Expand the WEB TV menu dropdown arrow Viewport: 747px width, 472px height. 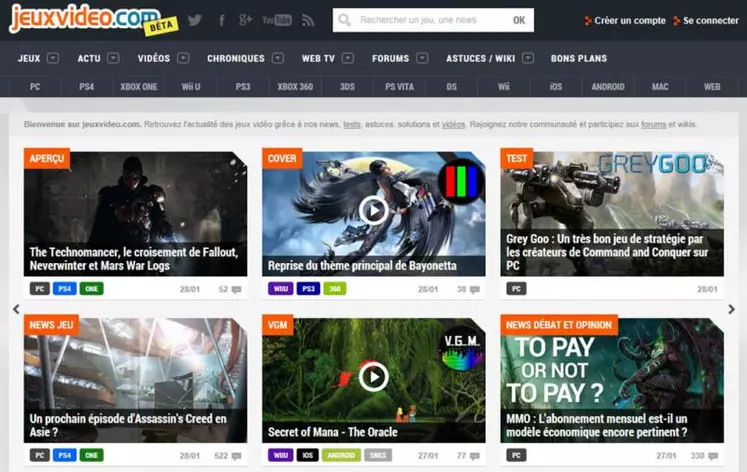pyautogui.click(x=348, y=58)
